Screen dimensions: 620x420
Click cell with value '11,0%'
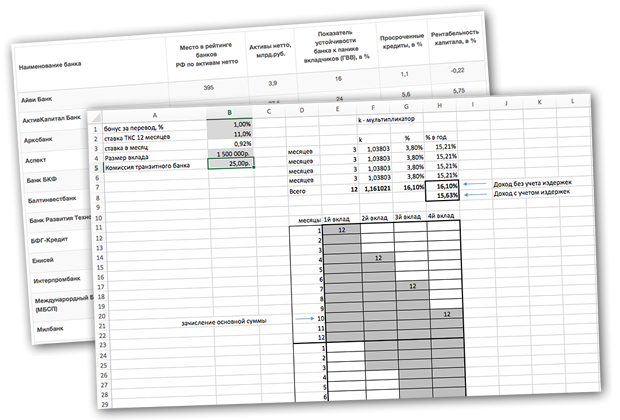coord(230,134)
